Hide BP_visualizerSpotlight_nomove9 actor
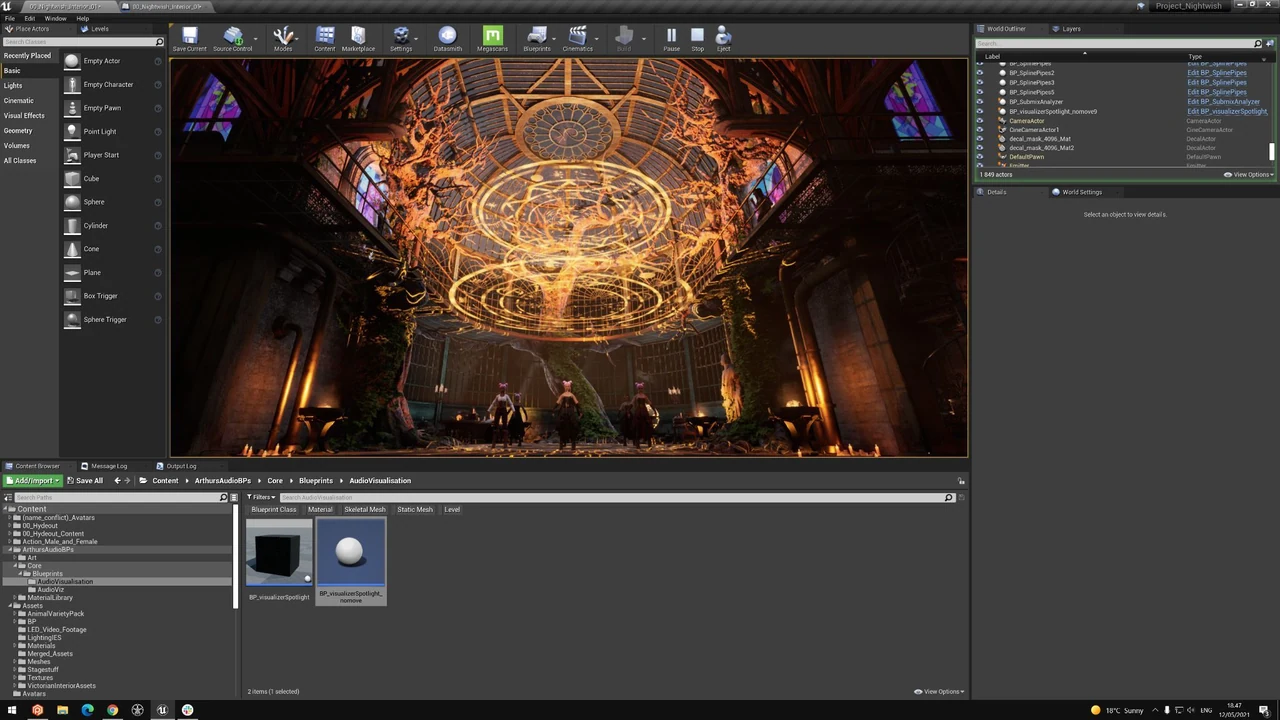This screenshot has width=1280, height=720. (979, 111)
